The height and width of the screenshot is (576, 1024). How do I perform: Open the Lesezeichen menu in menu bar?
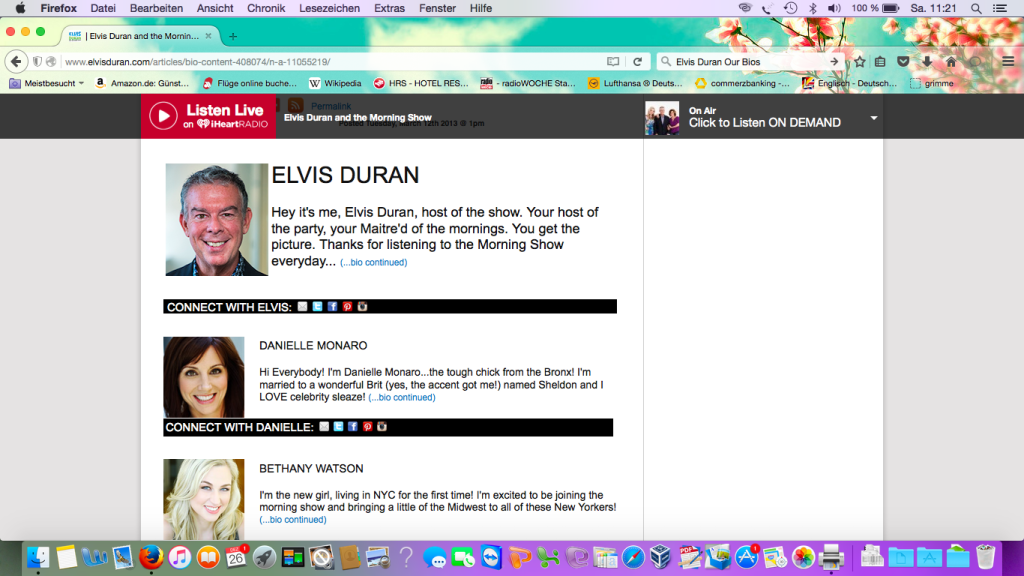pos(329,8)
